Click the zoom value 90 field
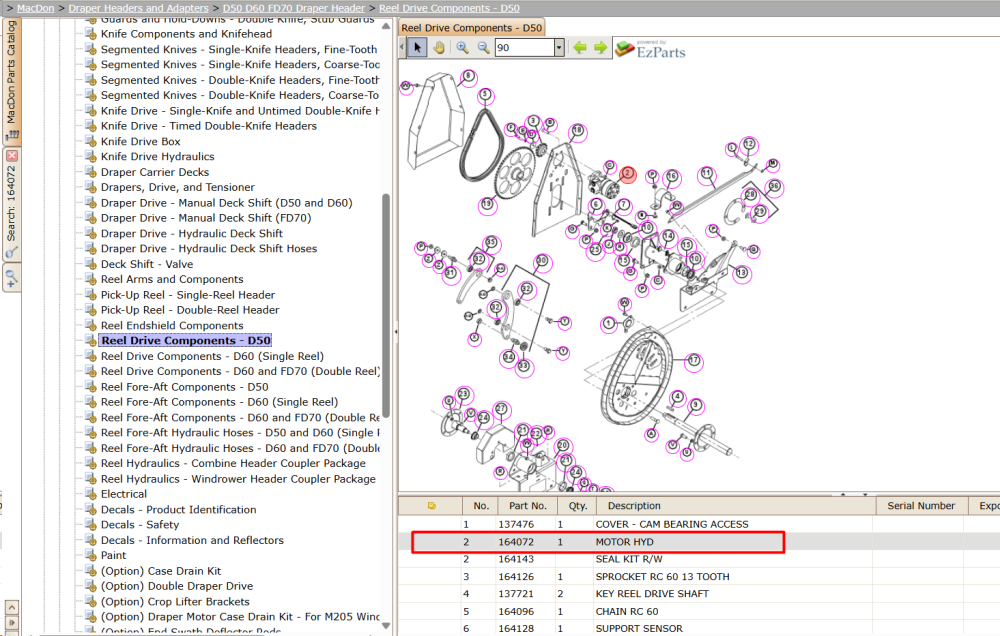The height and width of the screenshot is (636, 1000). (524, 48)
